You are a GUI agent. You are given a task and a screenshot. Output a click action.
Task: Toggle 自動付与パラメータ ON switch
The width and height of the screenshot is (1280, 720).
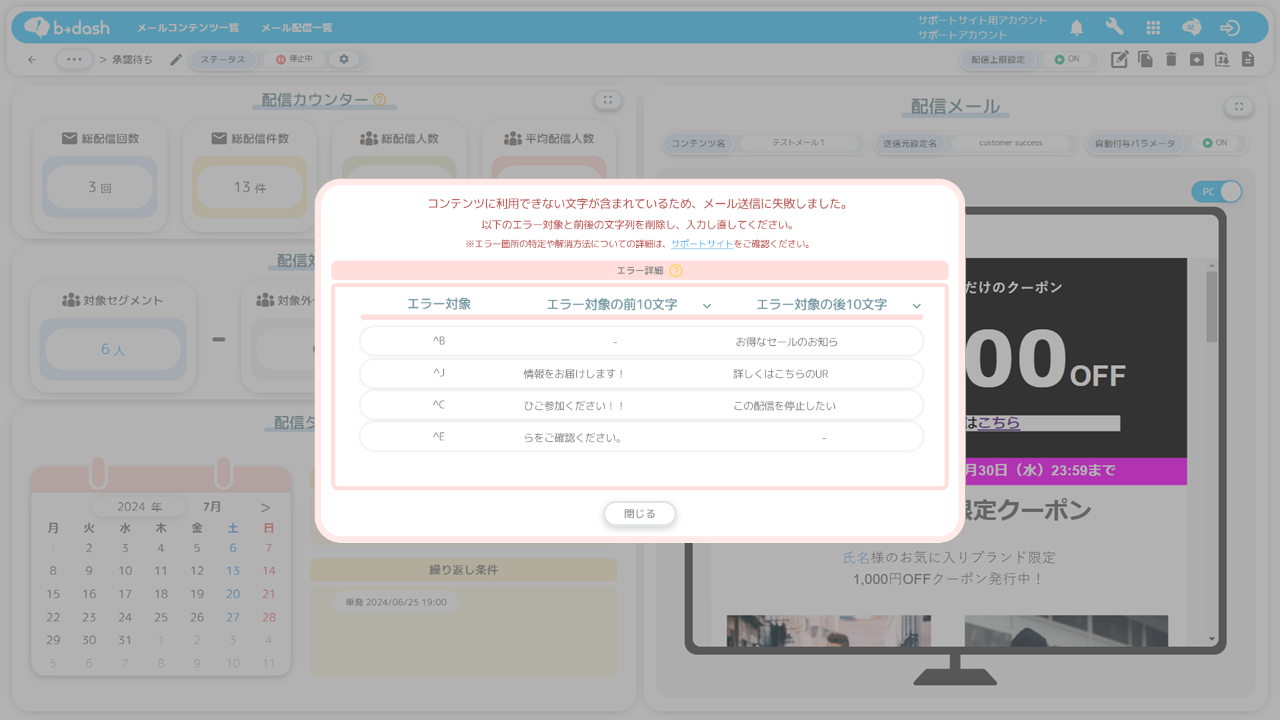coord(1215,143)
